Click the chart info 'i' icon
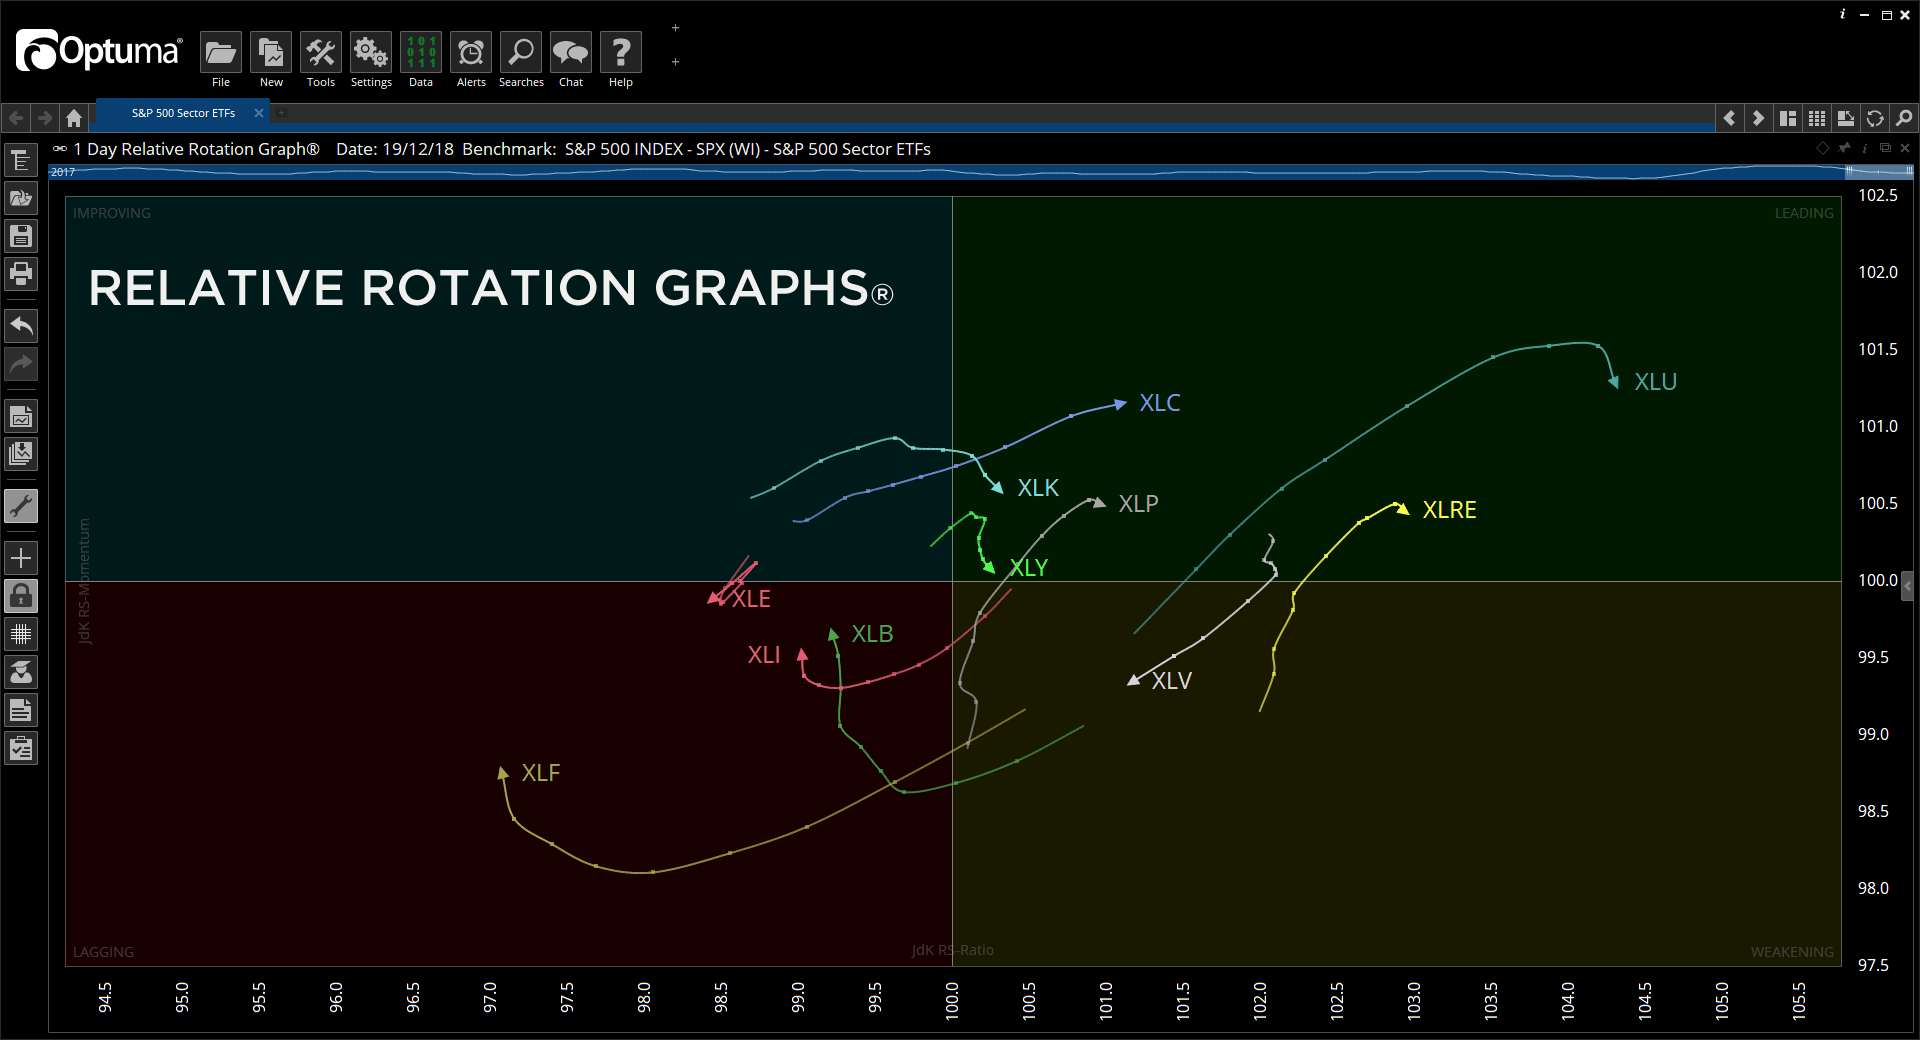 pos(1865,148)
